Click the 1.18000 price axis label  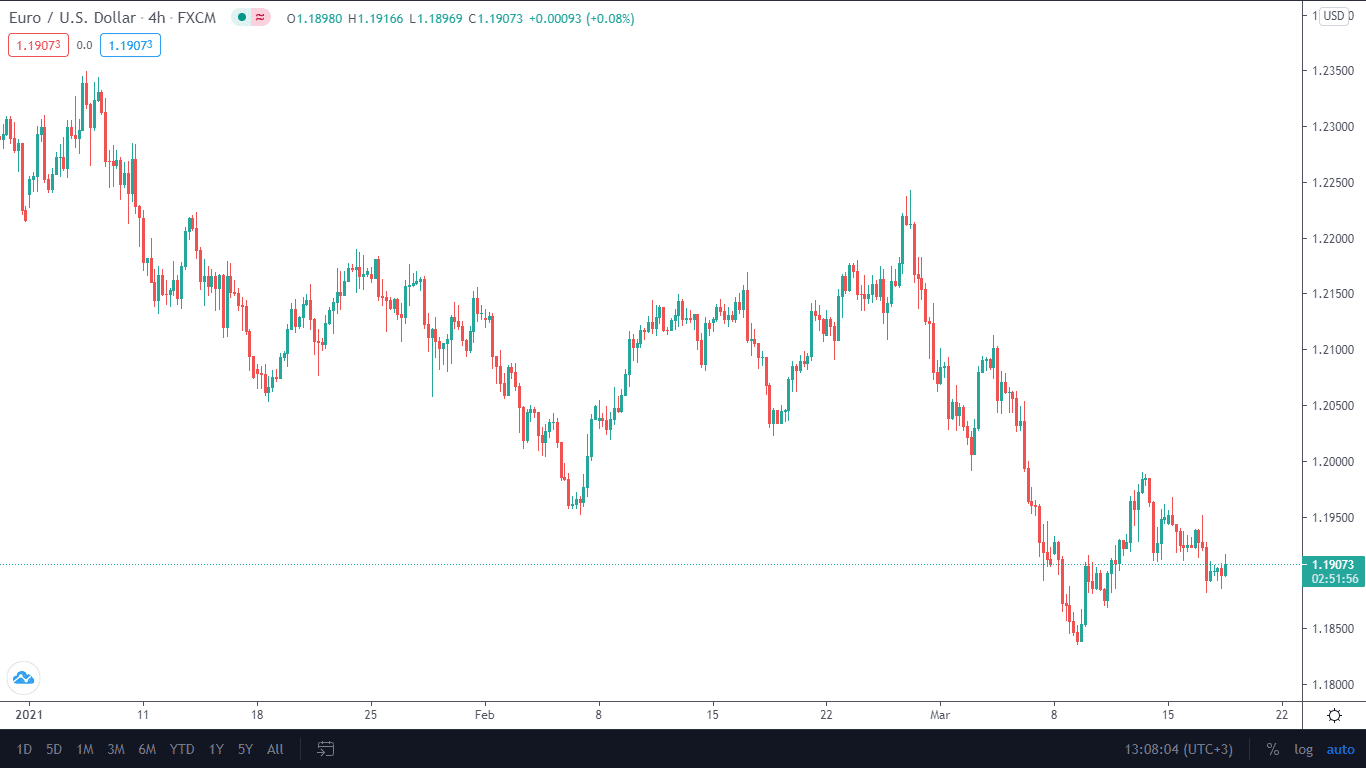[1333, 684]
